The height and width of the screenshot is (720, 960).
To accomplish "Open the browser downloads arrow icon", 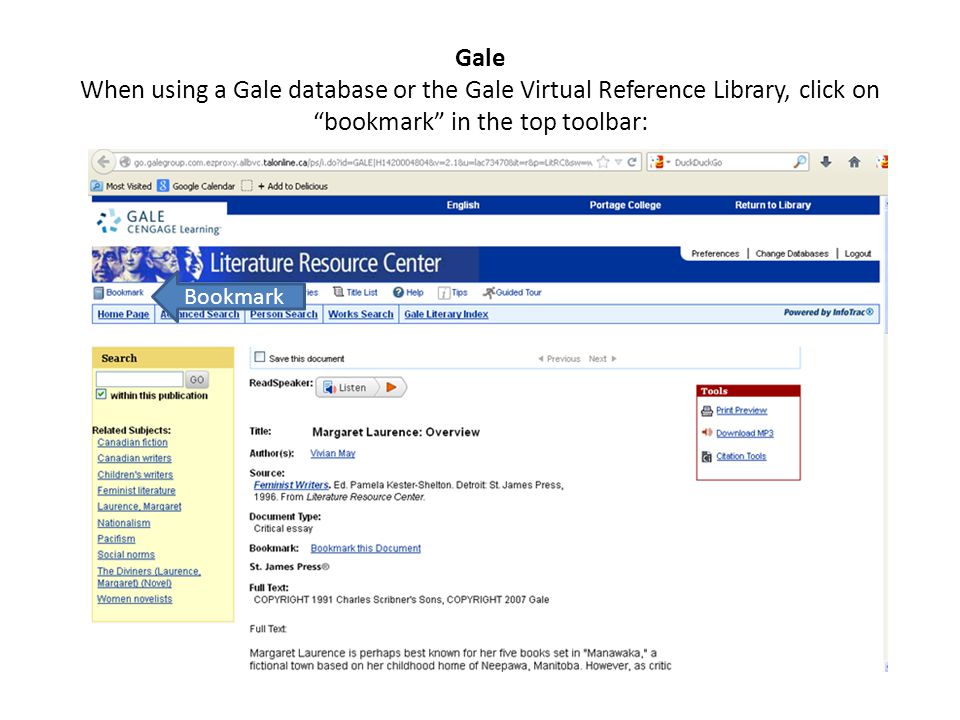I will [x=826, y=162].
